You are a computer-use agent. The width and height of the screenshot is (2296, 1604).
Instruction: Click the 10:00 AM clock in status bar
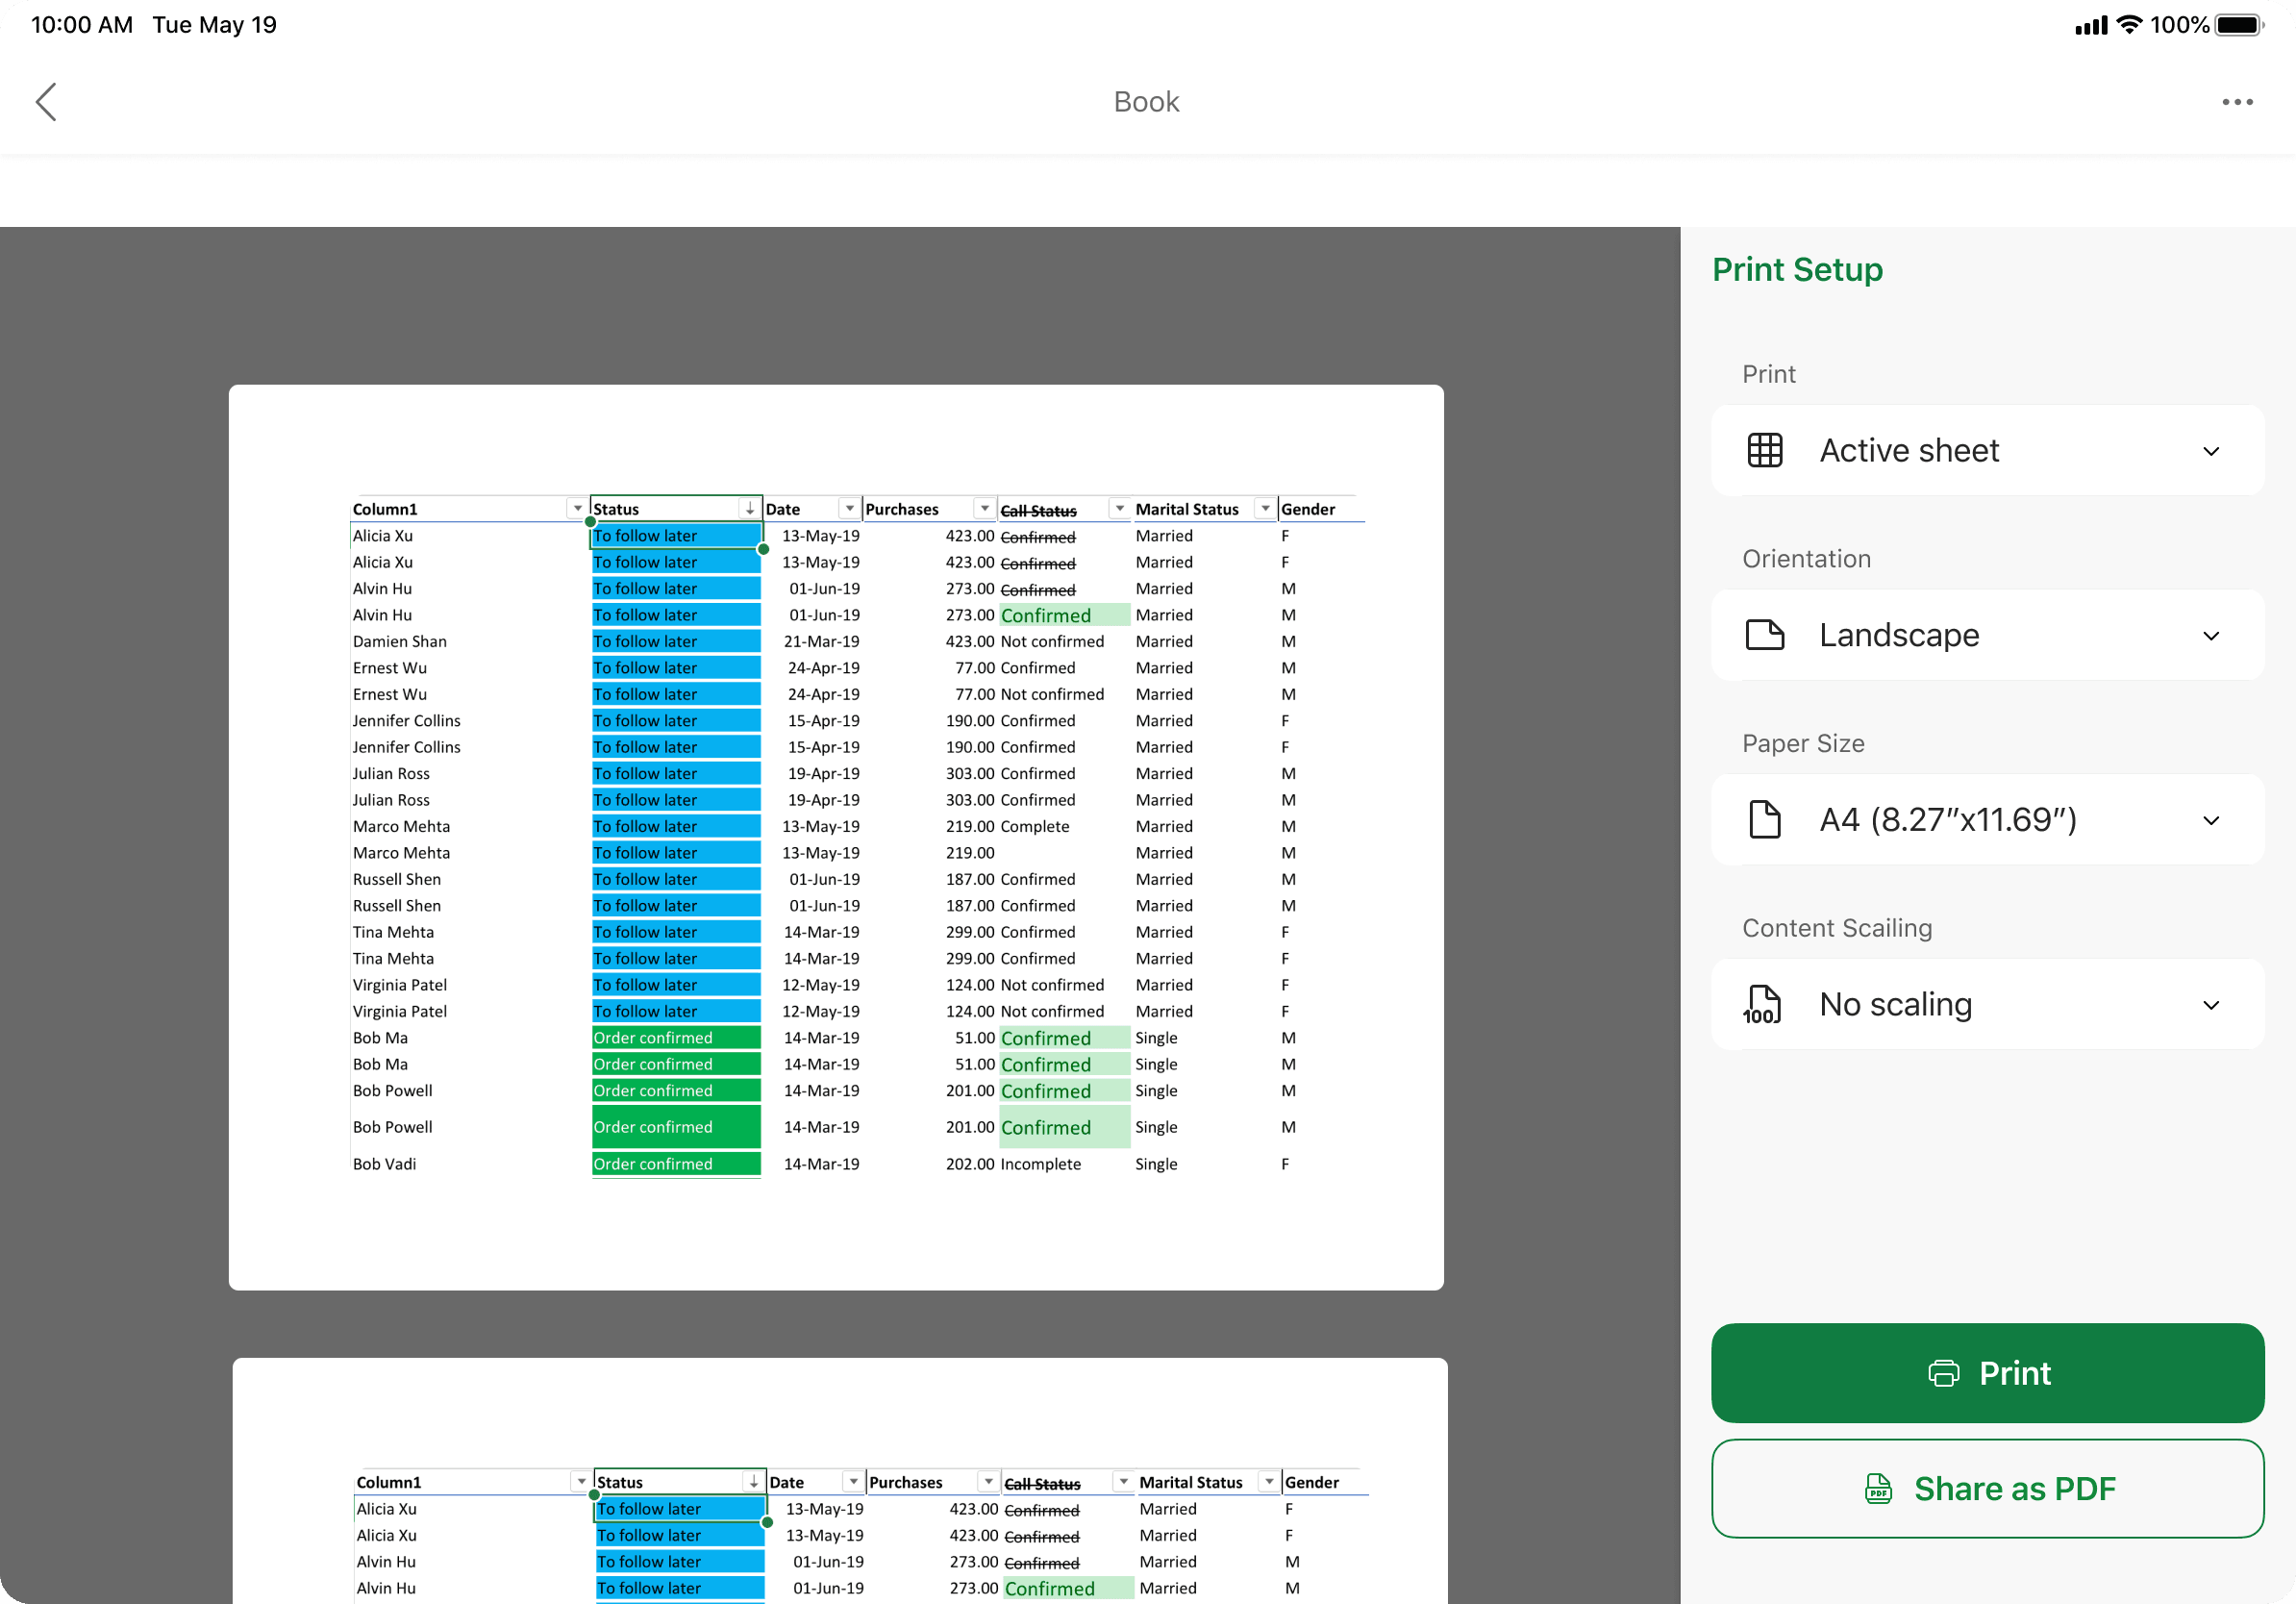pyautogui.click(x=82, y=25)
